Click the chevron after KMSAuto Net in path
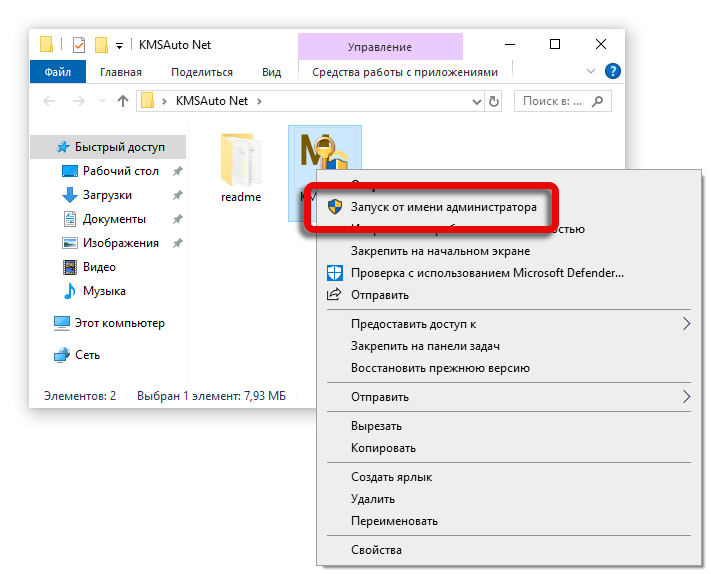Image resolution: width=711 pixels, height=574 pixels. [x=259, y=101]
